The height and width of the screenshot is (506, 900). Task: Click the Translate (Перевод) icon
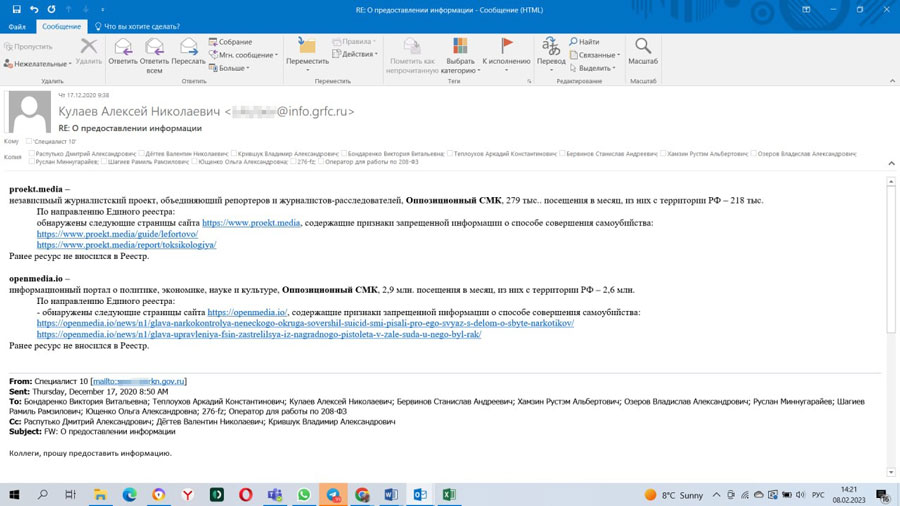[x=551, y=52]
